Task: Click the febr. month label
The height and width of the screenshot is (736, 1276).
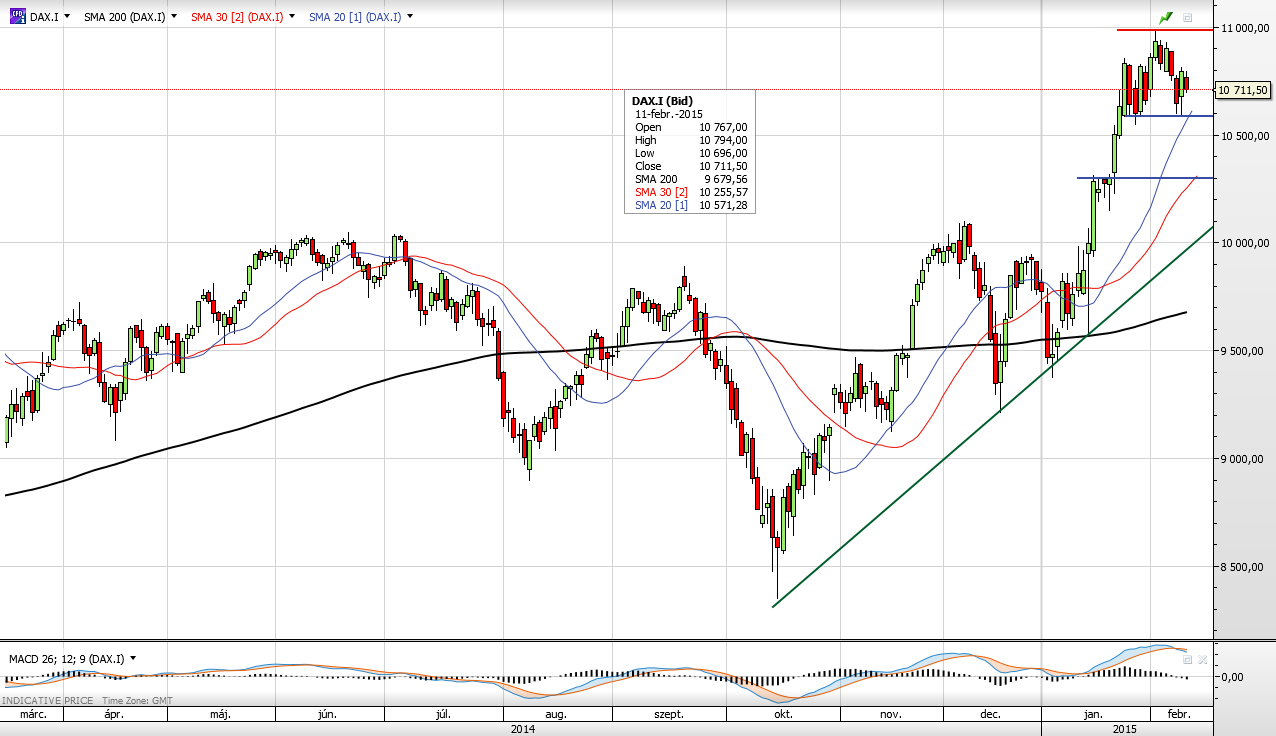Action: click(x=1178, y=715)
